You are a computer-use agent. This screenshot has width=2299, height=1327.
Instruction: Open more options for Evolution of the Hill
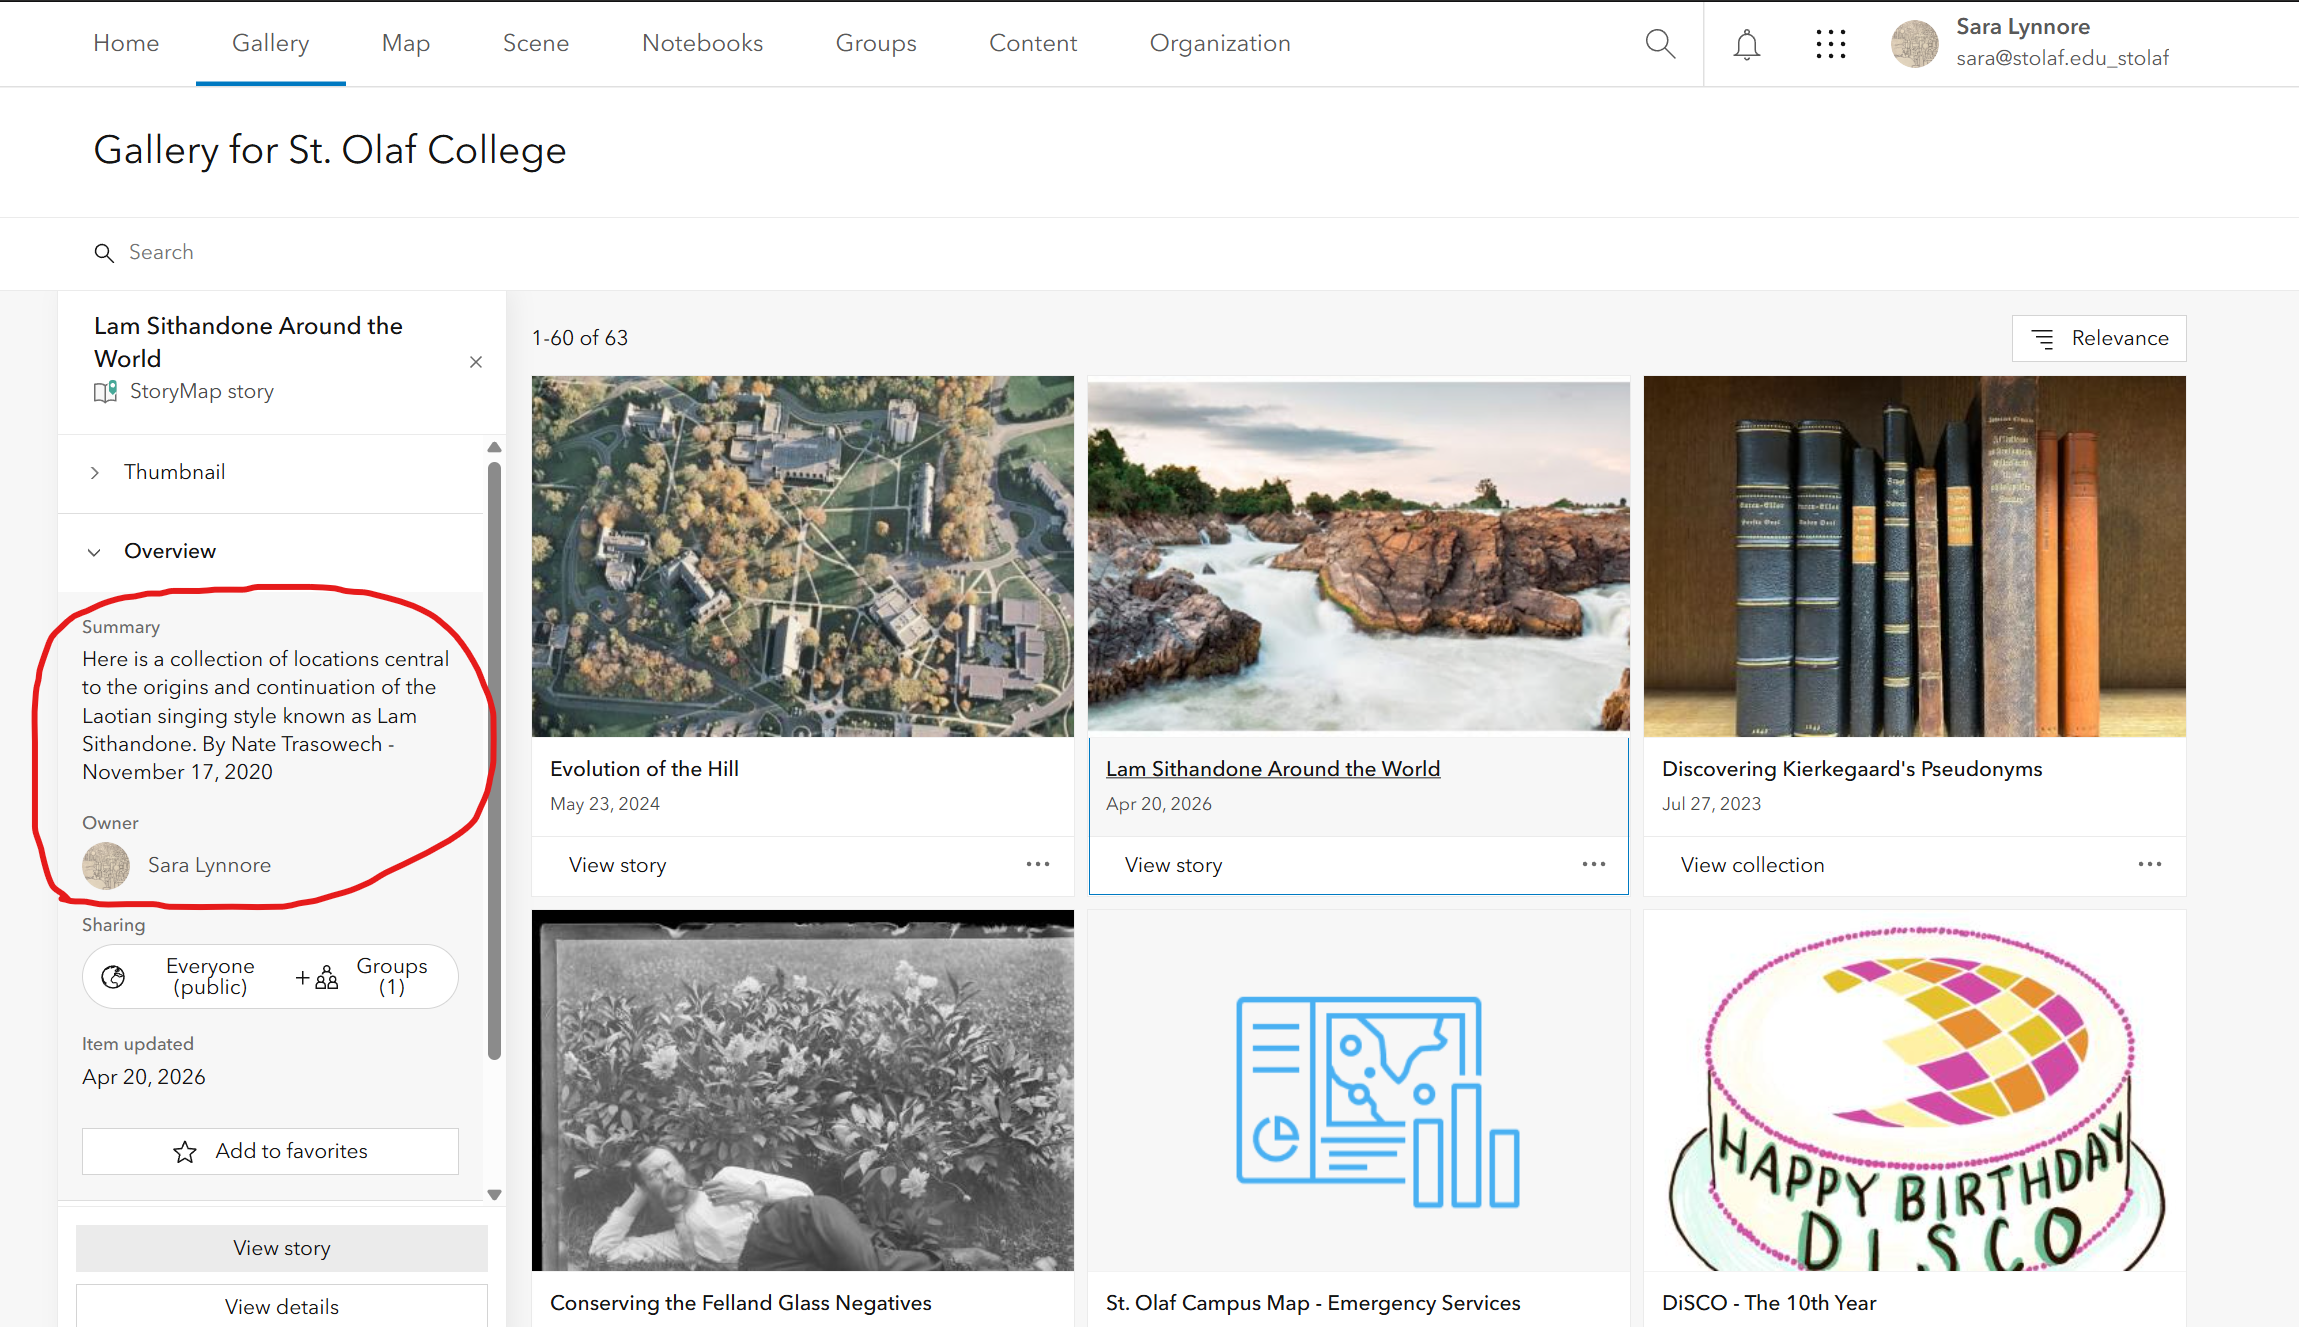(x=1038, y=864)
